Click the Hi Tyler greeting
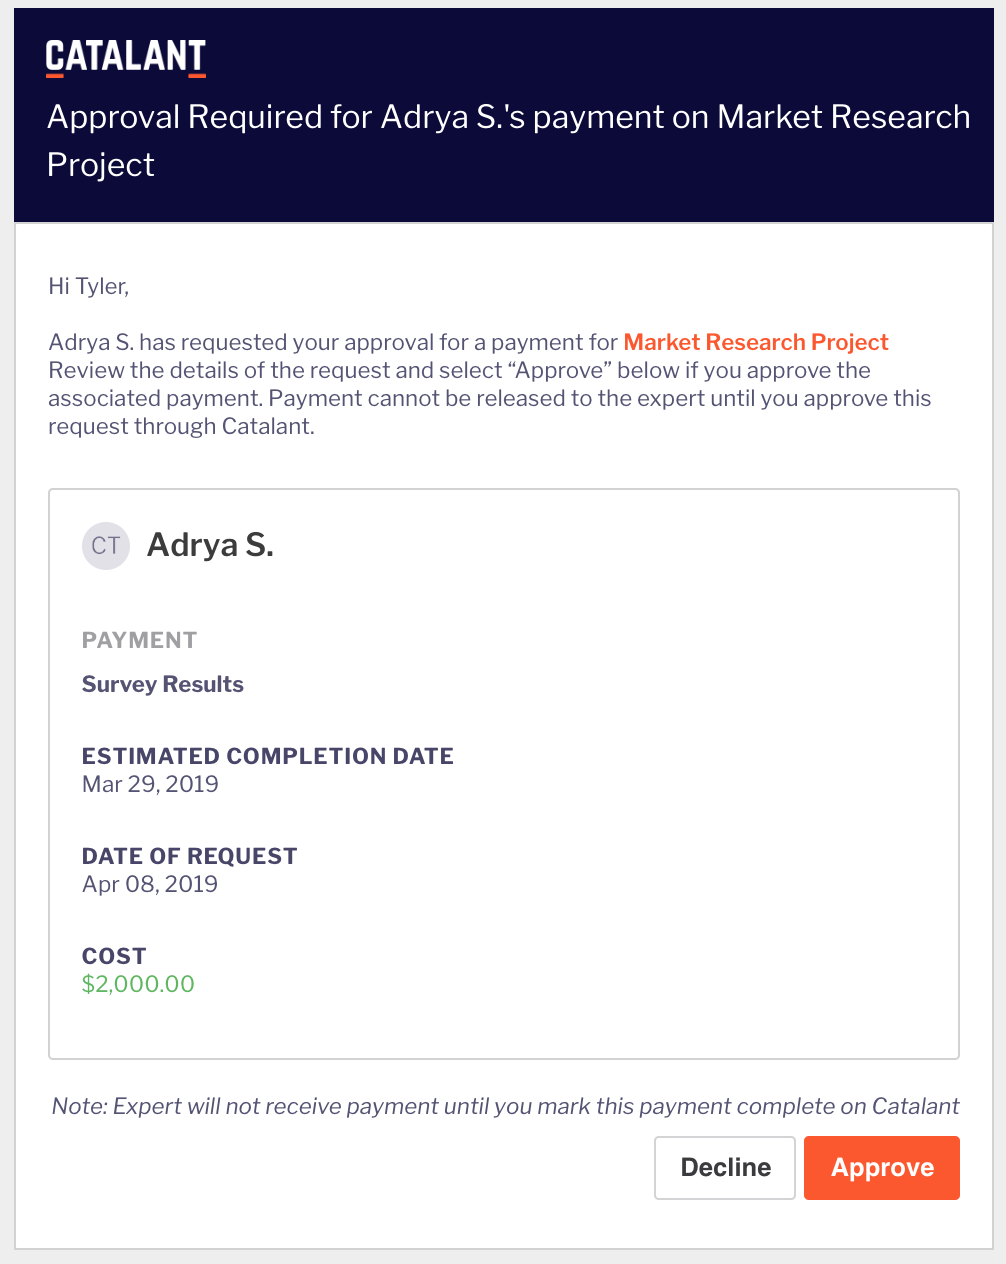The width and height of the screenshot is (1006, 1264). point(89,286)
